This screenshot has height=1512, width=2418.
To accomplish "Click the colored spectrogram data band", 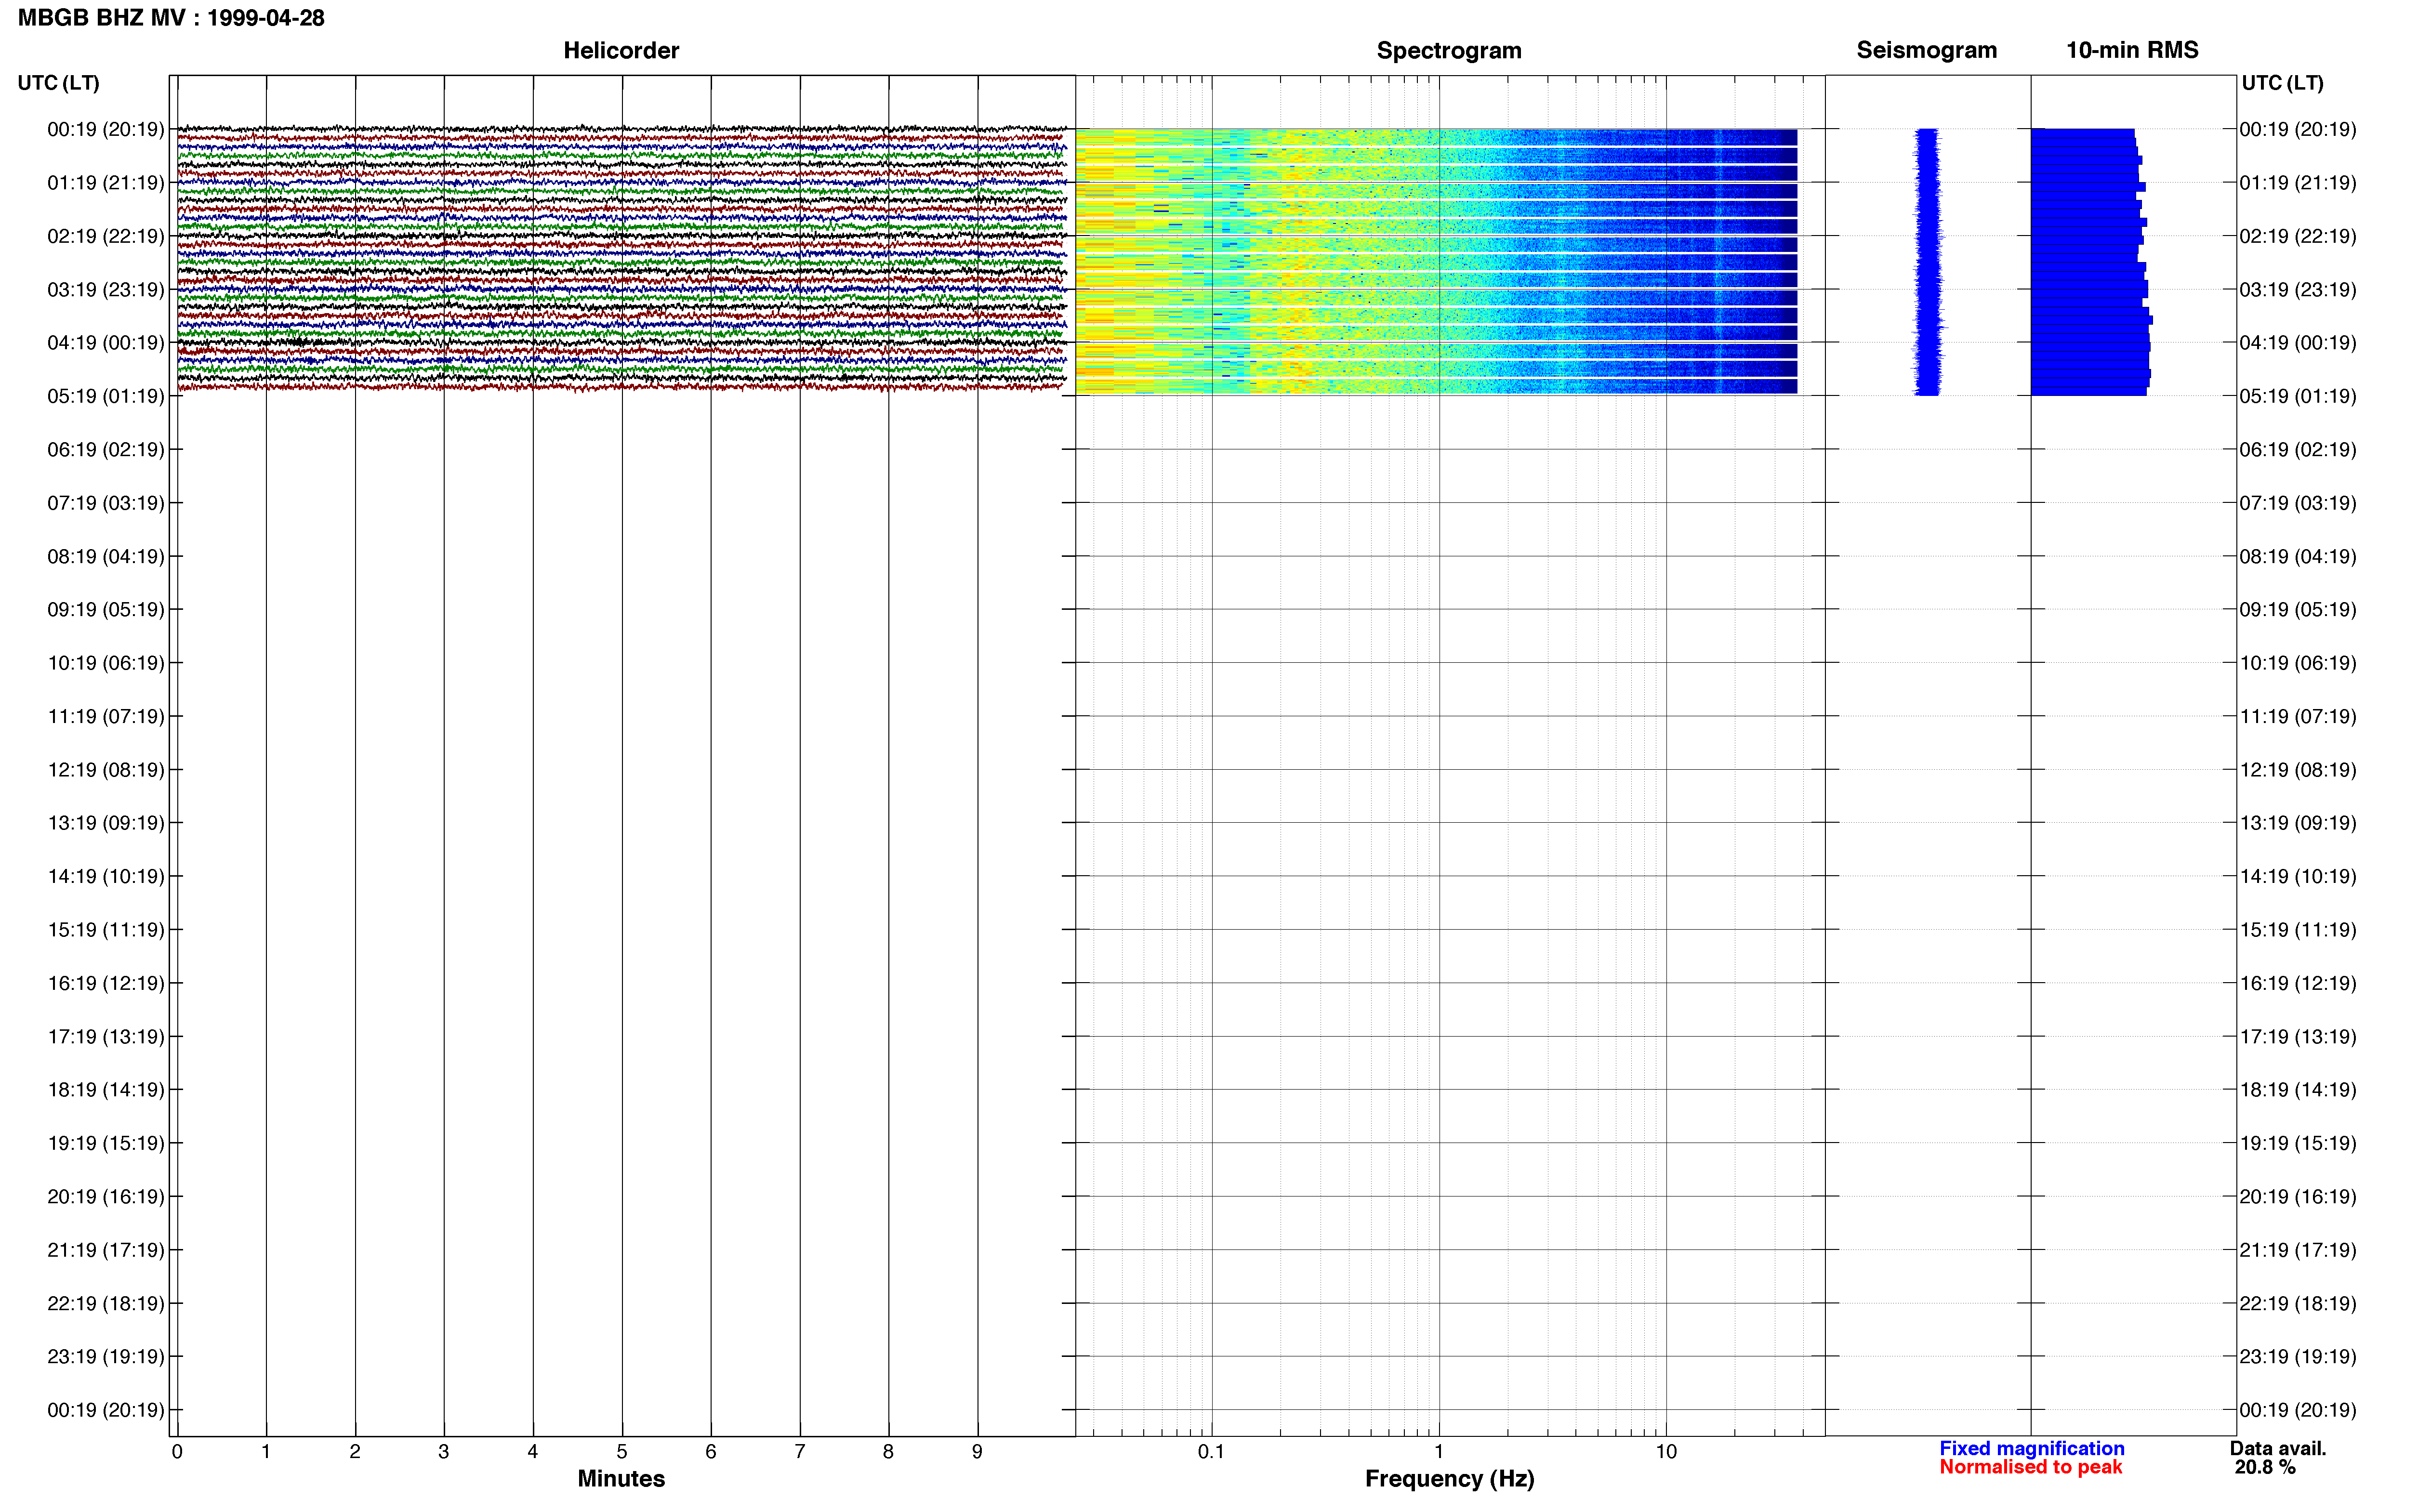I will 1436,262.
